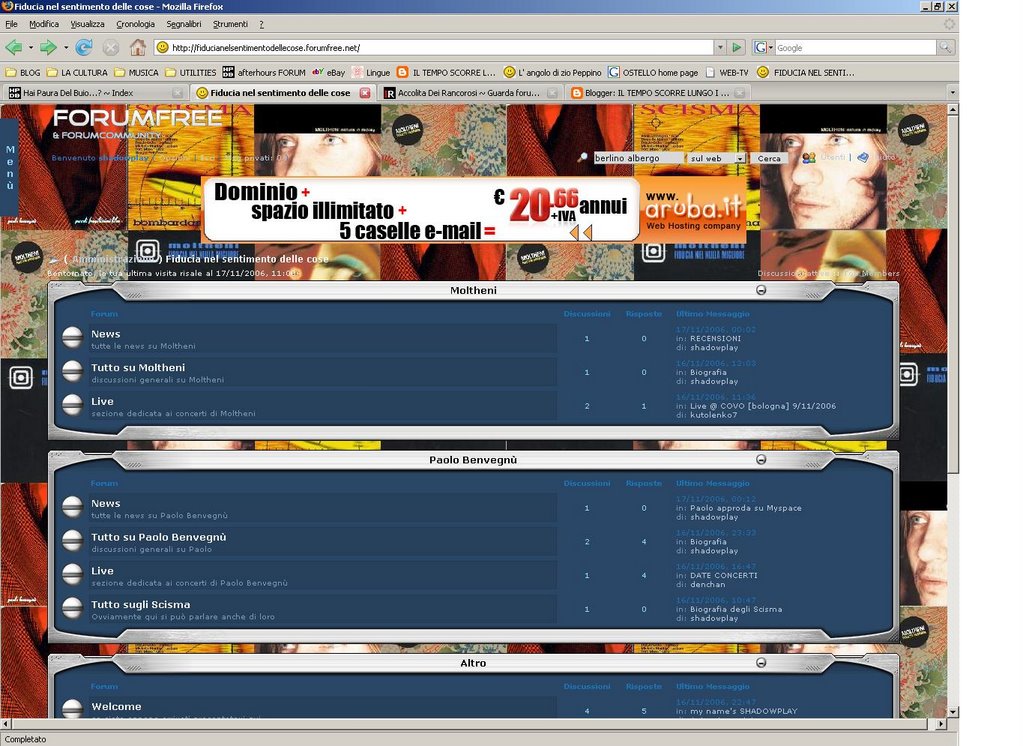
Task: Expand the address bar URL history dropdown
Action: (x=720, y=48)
